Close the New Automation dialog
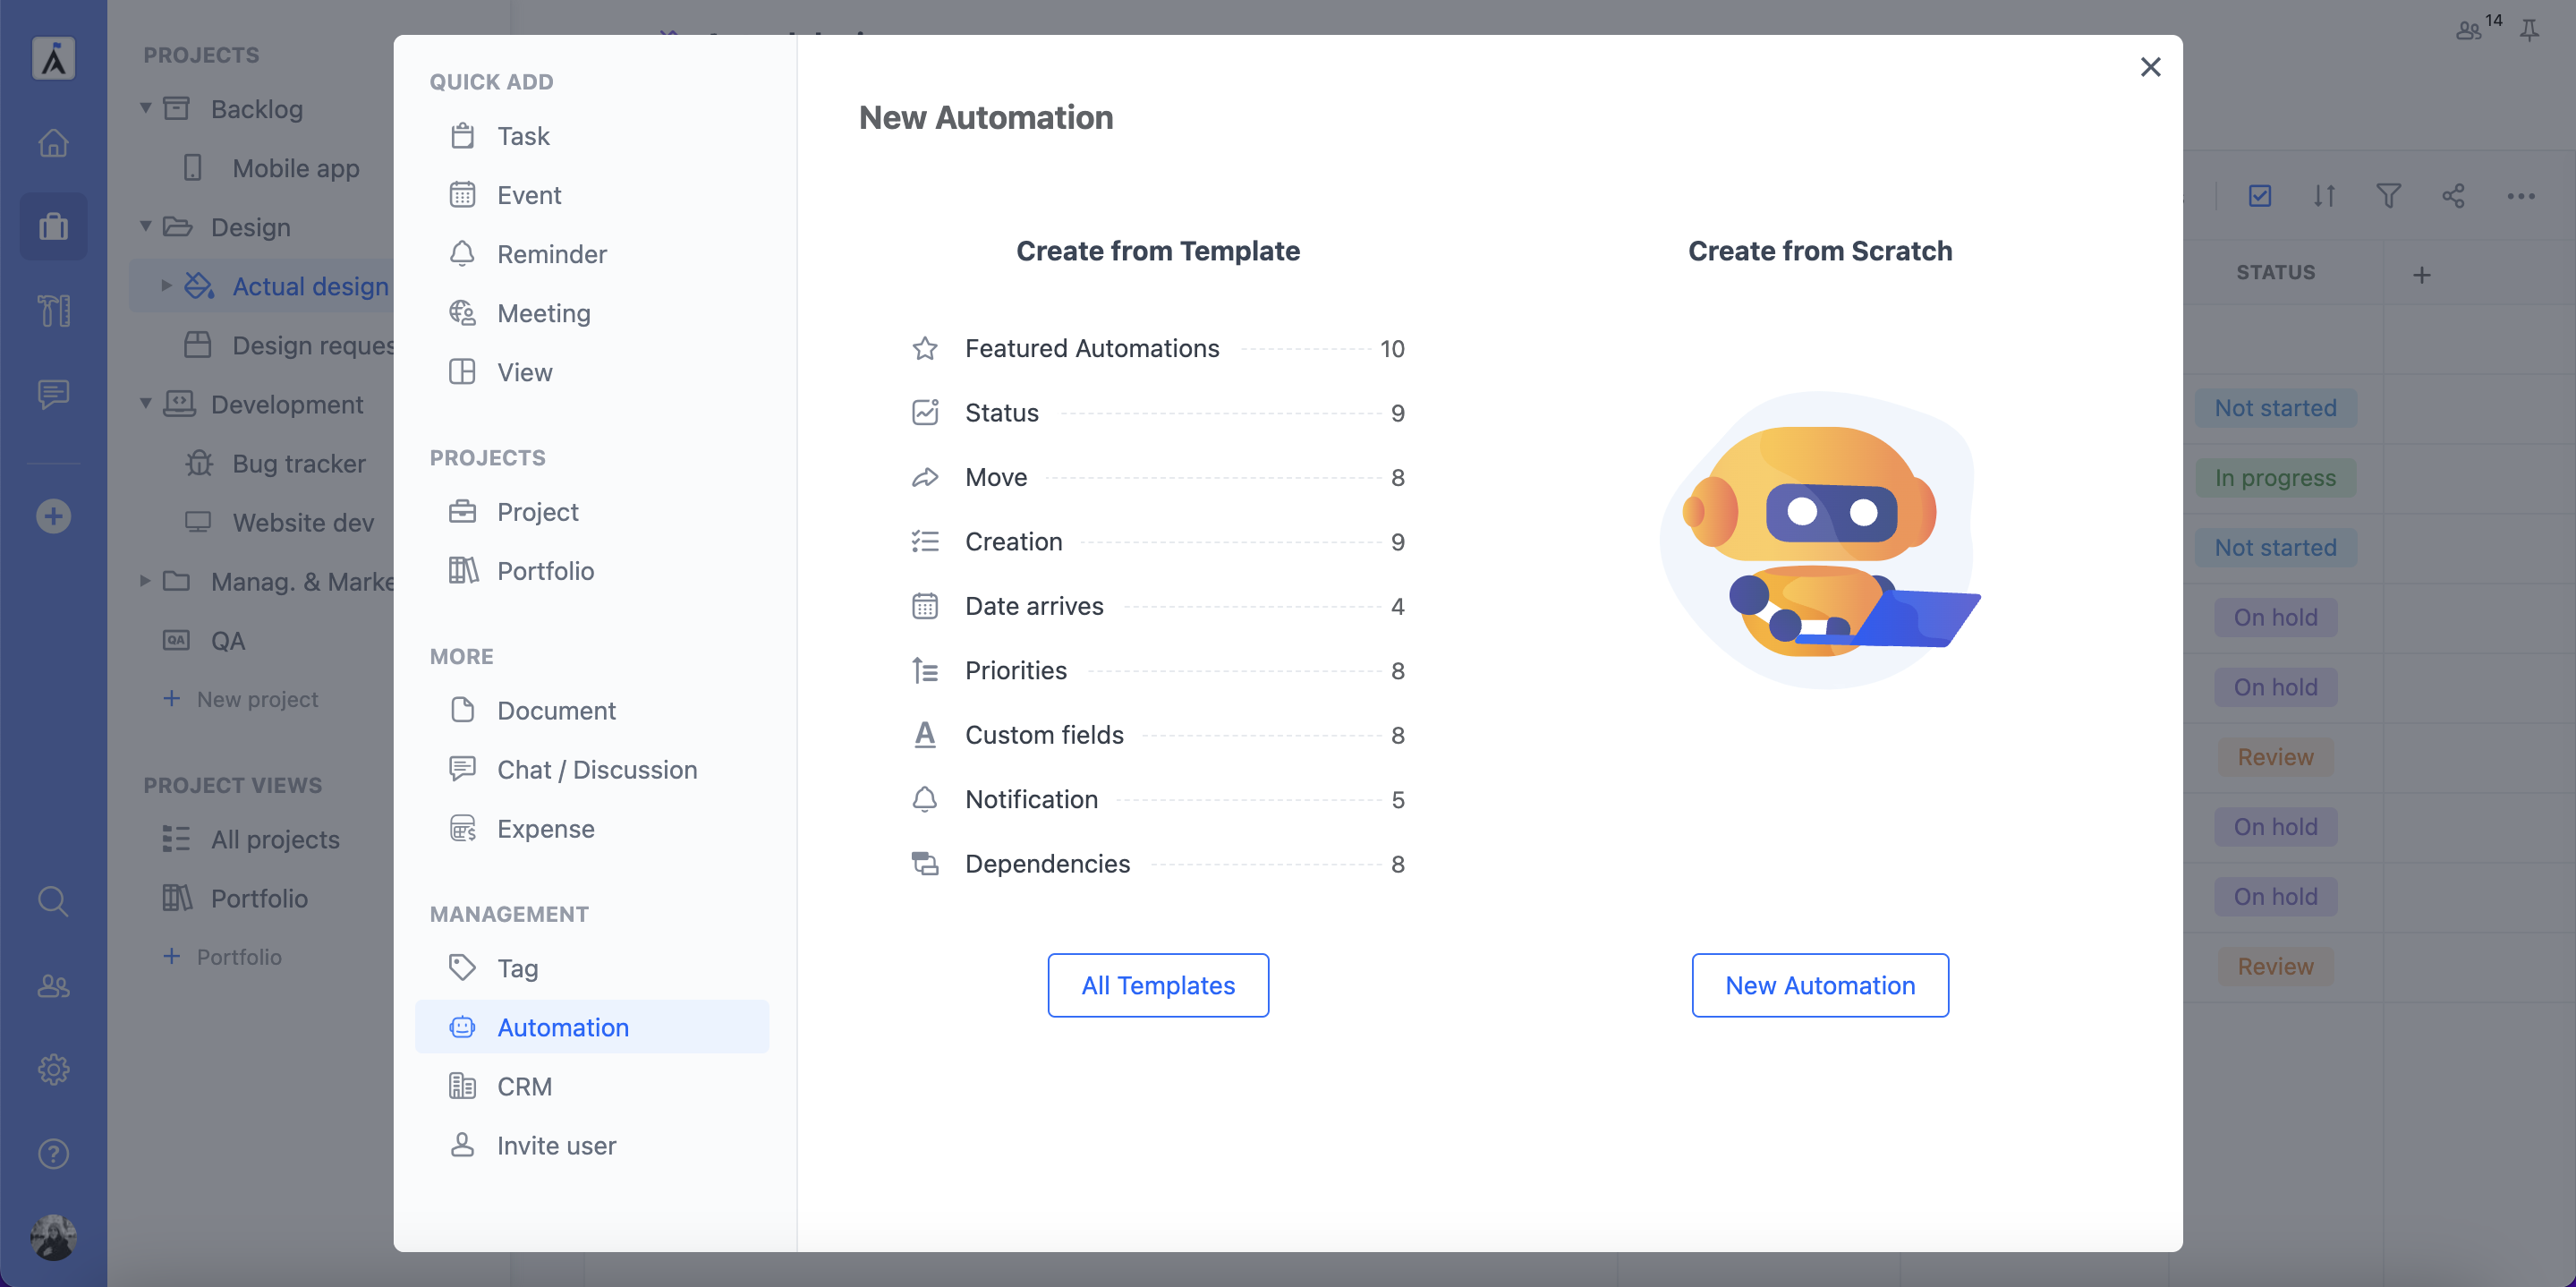The height and width of the screenshot is (1287, 2576). (2150, 67)
